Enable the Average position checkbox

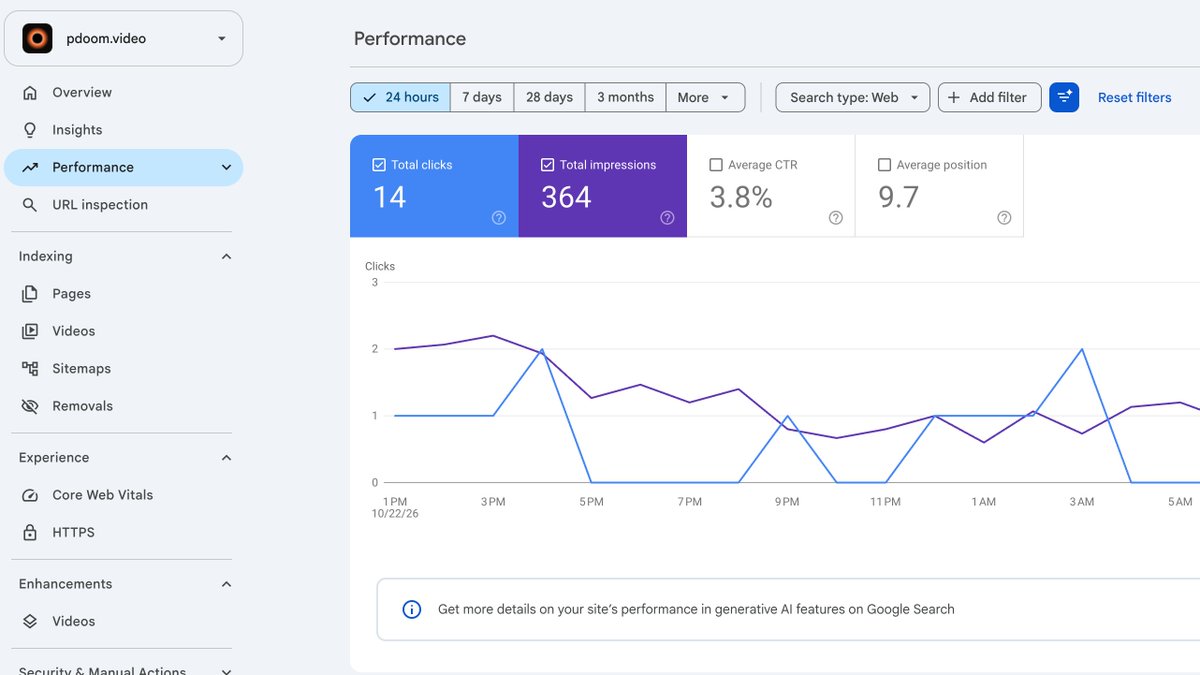coord(884,165)
